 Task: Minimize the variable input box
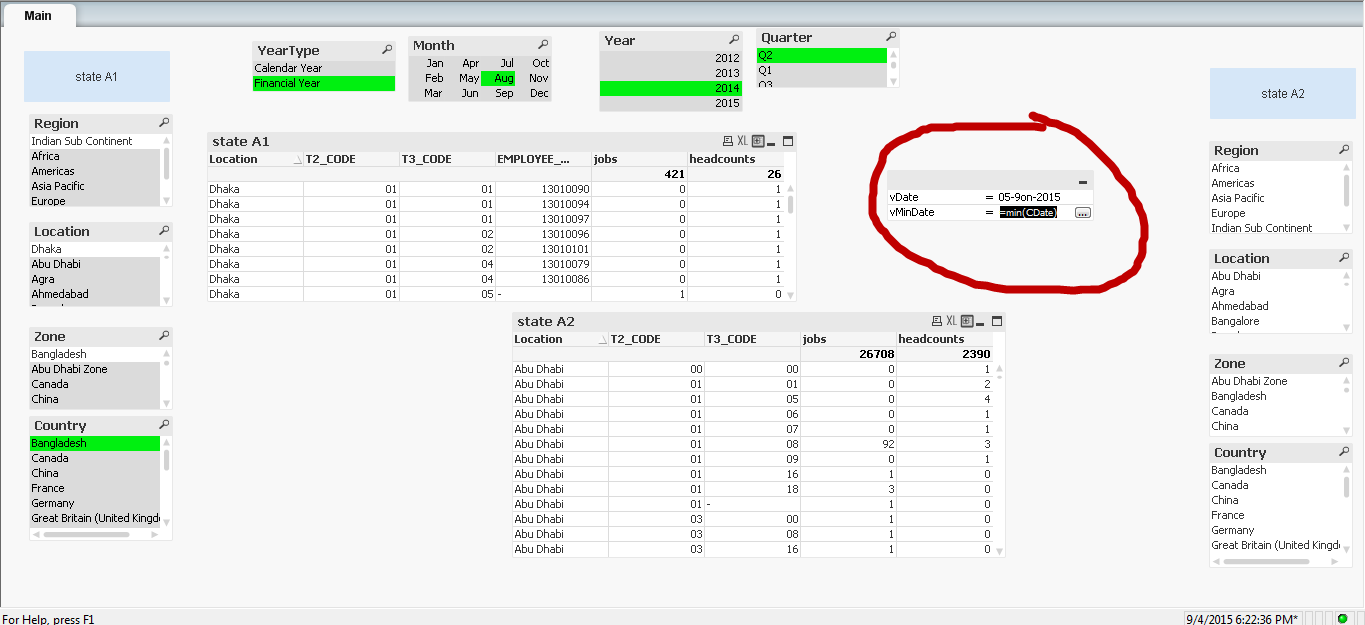click(x=1084, y=182)
